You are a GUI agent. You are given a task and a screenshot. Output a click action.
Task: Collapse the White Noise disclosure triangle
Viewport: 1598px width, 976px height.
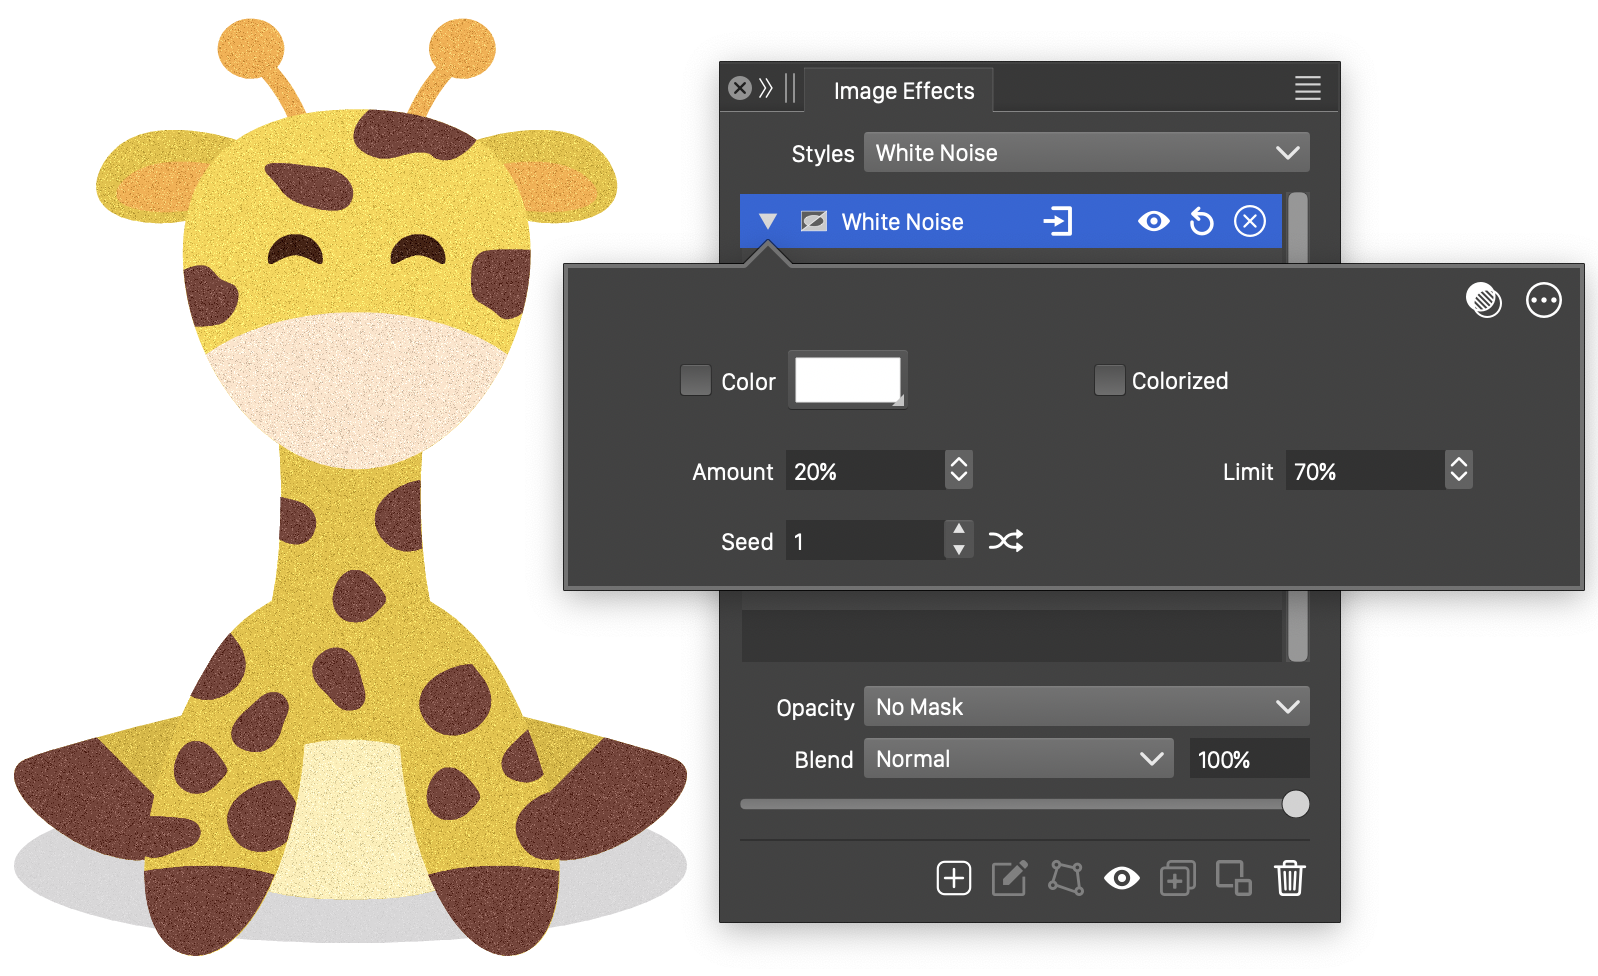[x=767, y=221]
